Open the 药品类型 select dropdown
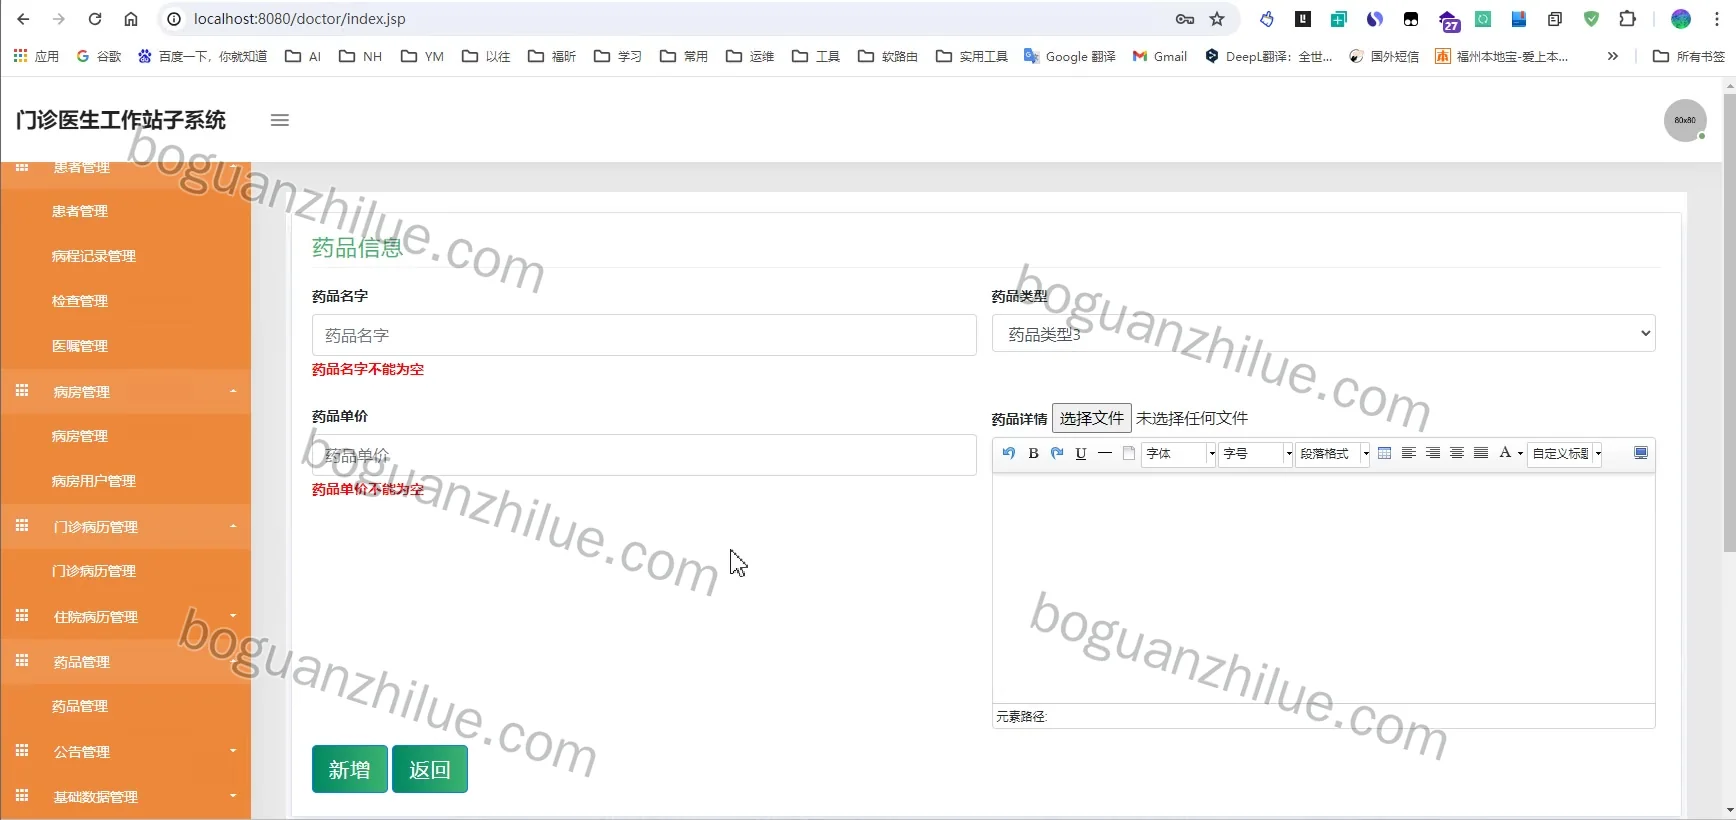 (x=1324, y=334)
